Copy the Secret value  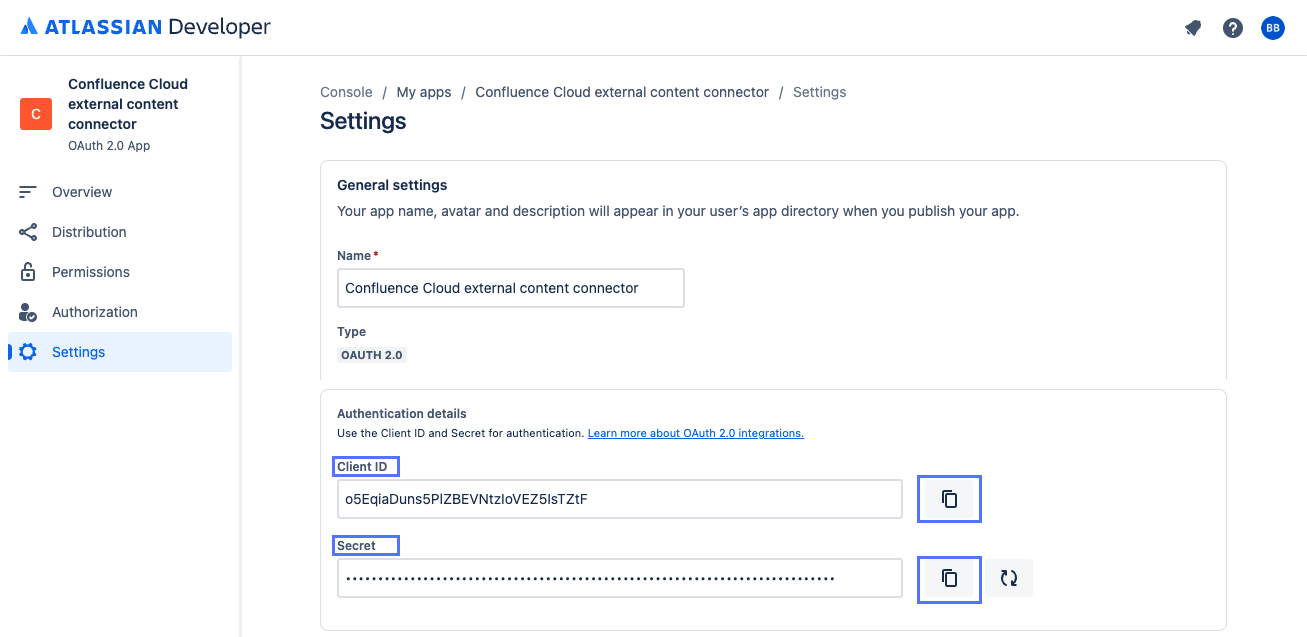tap(949, 578)
